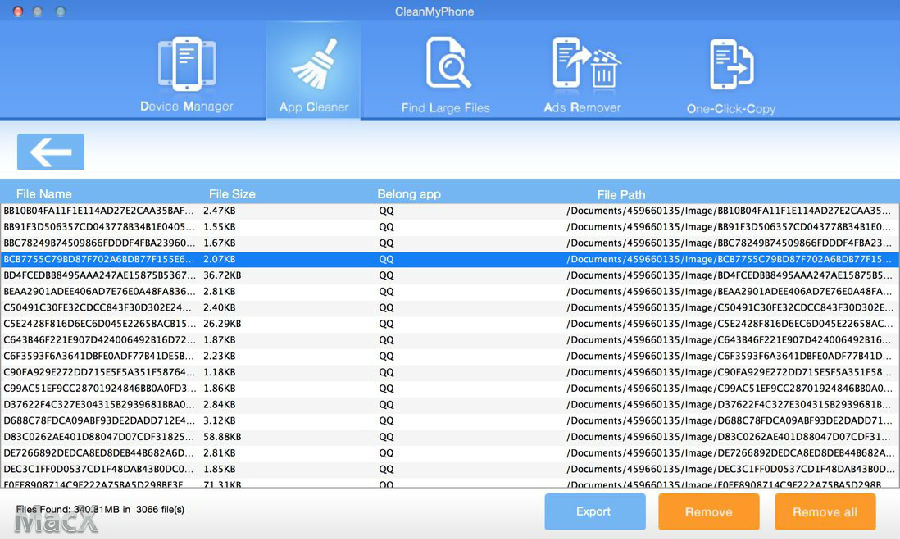Select the App Cleaner broom icon
Image resolution: width=900 pixels, height=539 pixels.
pyautogui.click(x=314, y=64)
